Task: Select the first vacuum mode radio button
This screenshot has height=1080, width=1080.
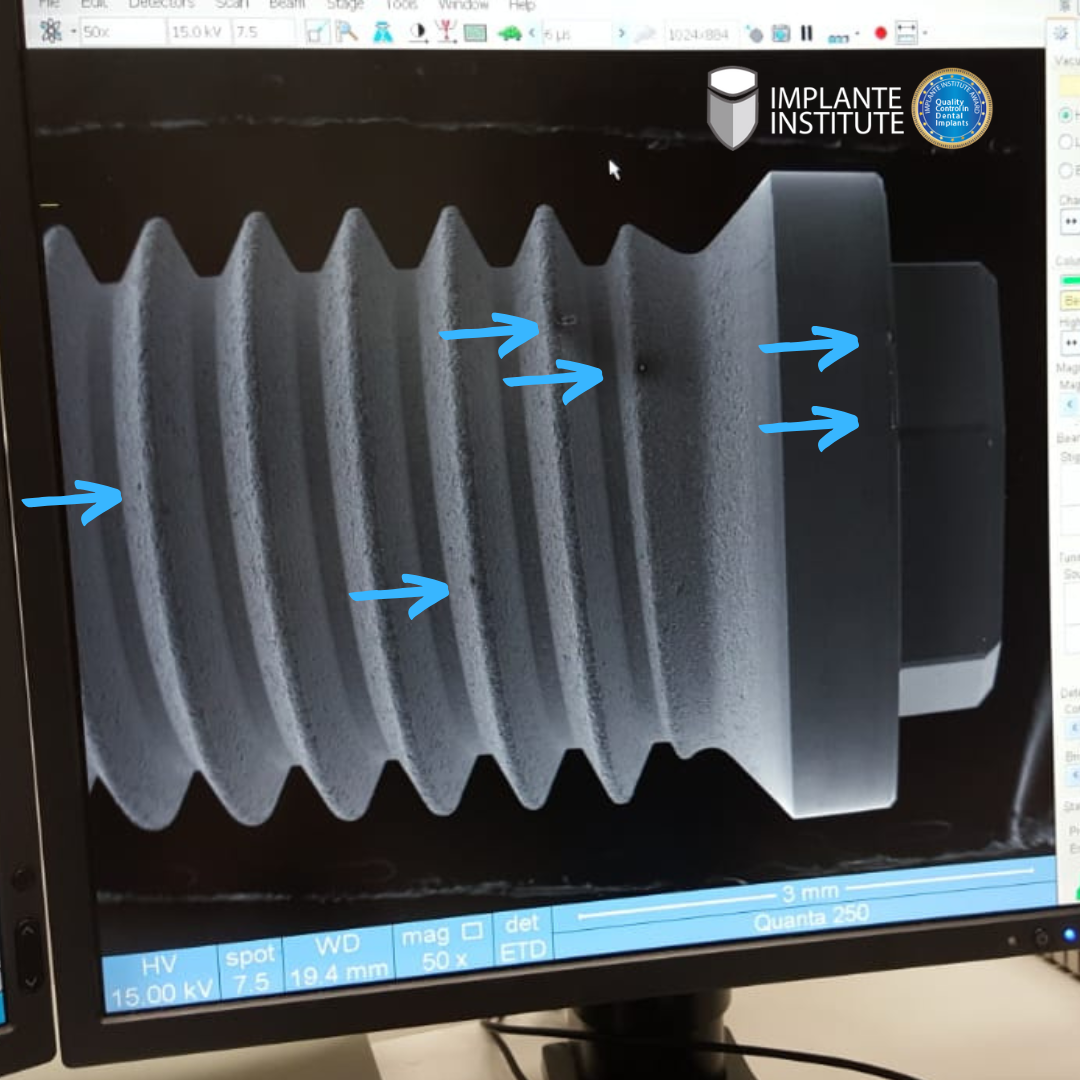Action: click(x=1064, y=115)
